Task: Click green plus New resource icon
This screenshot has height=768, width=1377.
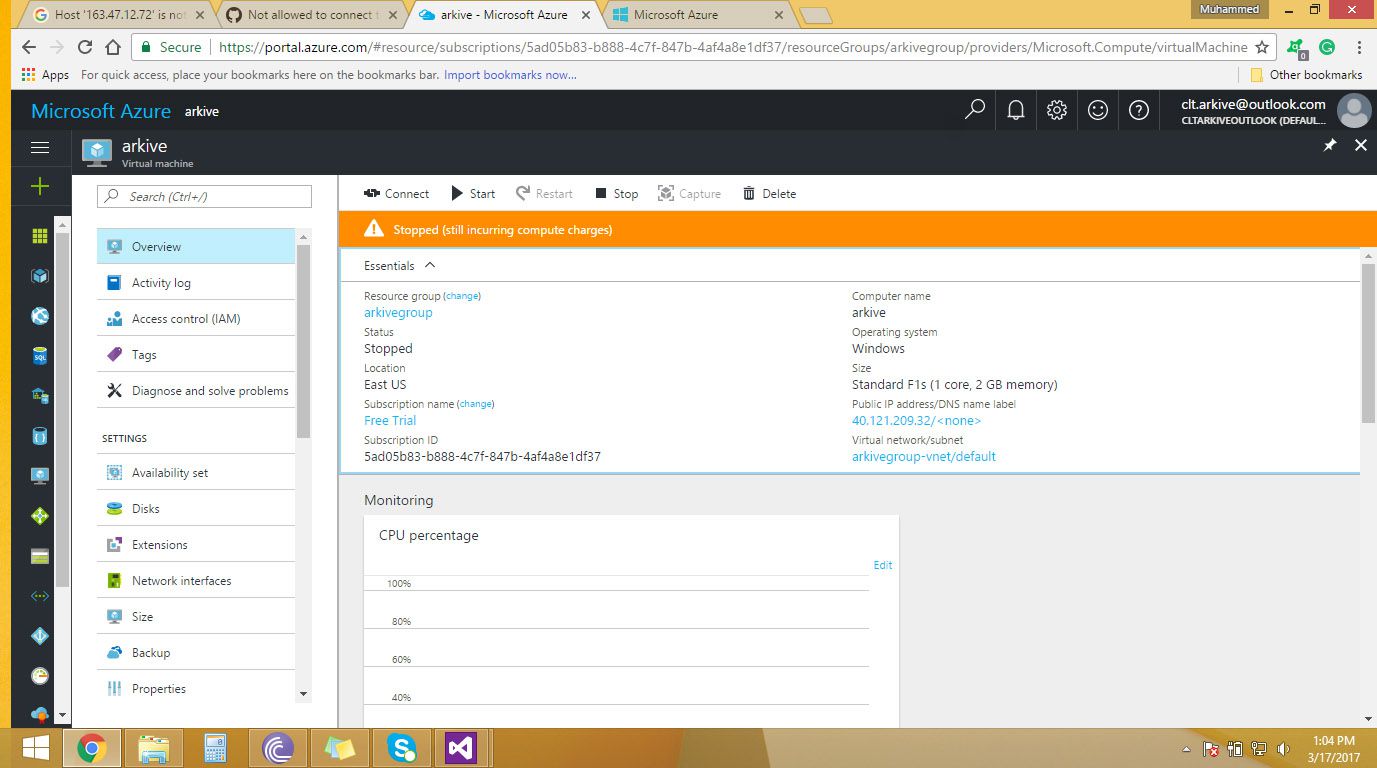Action: [40, 187]
